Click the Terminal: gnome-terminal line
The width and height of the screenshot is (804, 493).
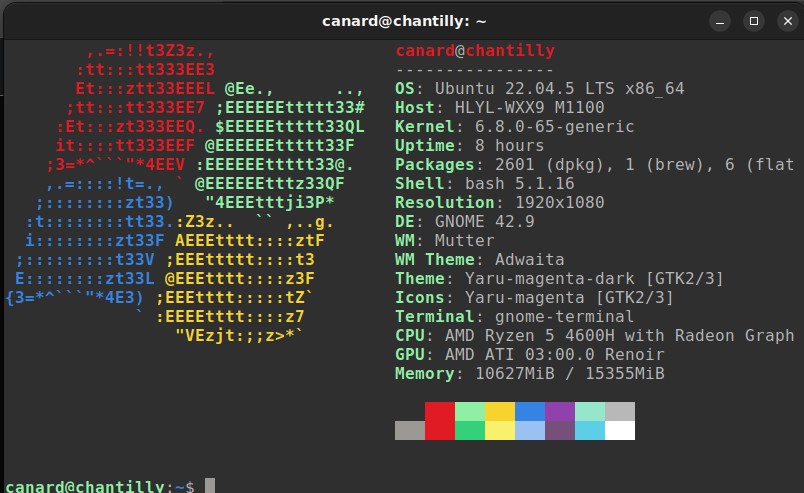click(x=515, y=316)
